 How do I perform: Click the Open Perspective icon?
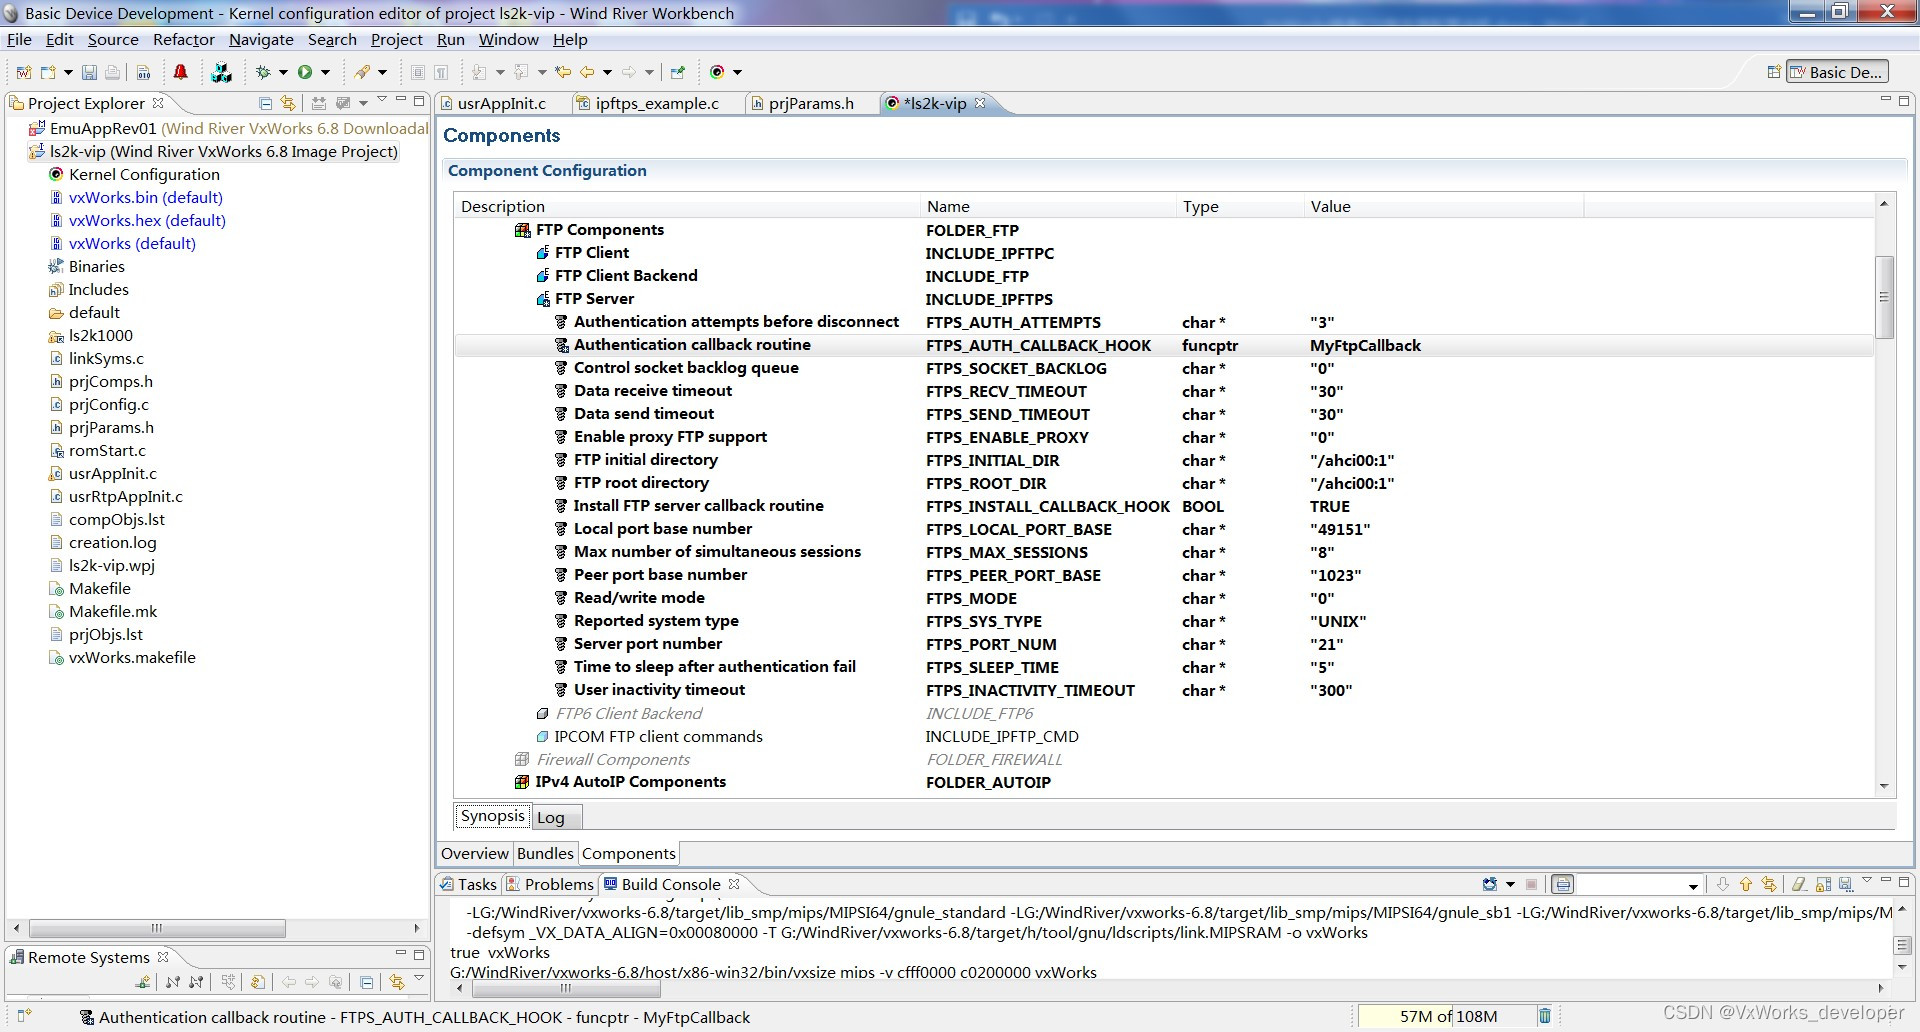click(x=1774, y=72)
